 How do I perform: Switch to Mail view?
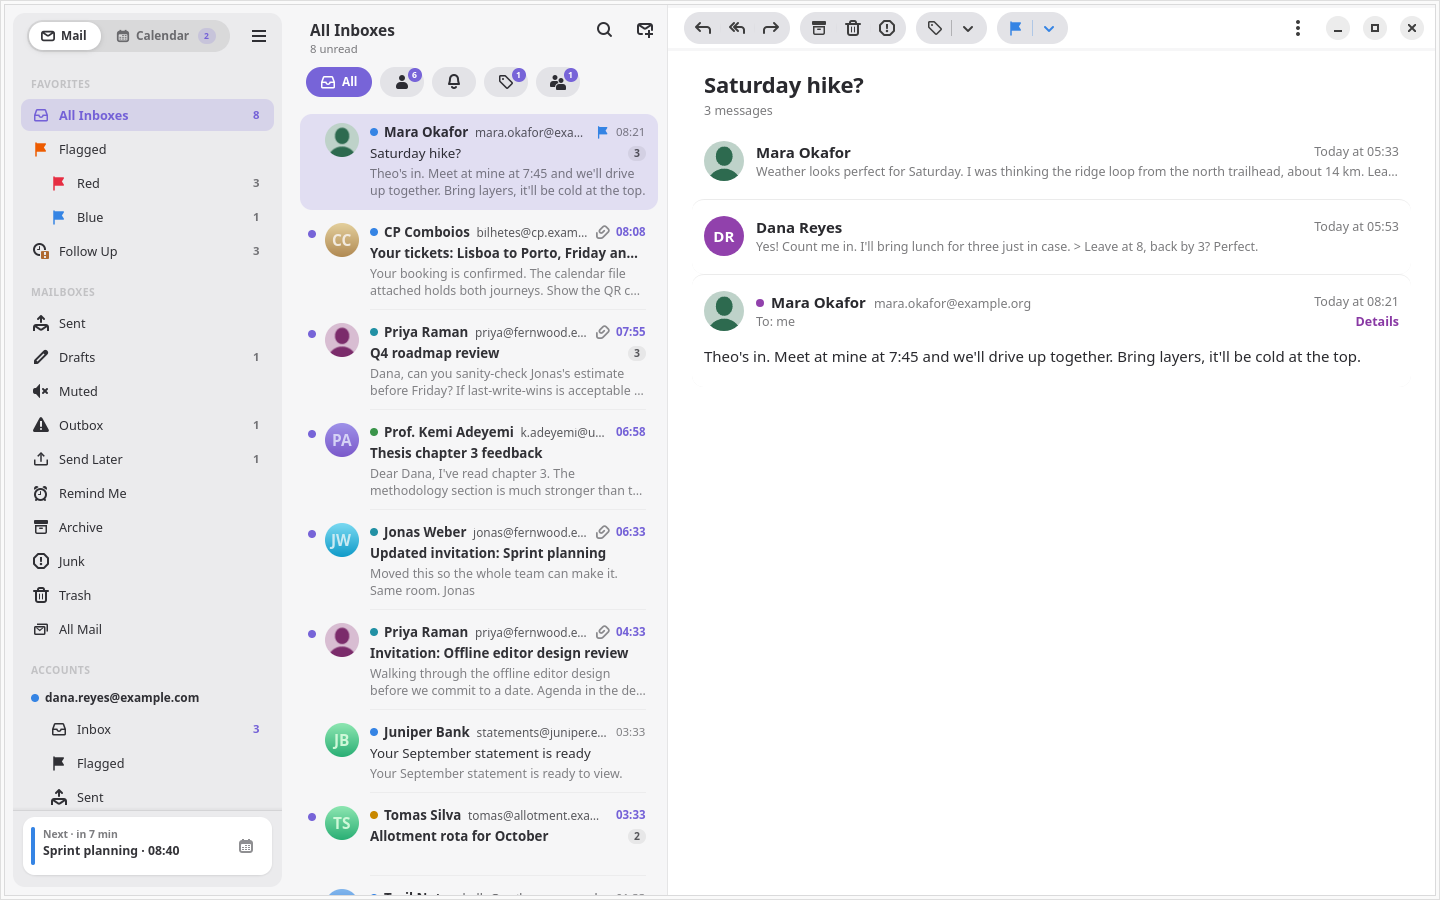coord(64,36)
